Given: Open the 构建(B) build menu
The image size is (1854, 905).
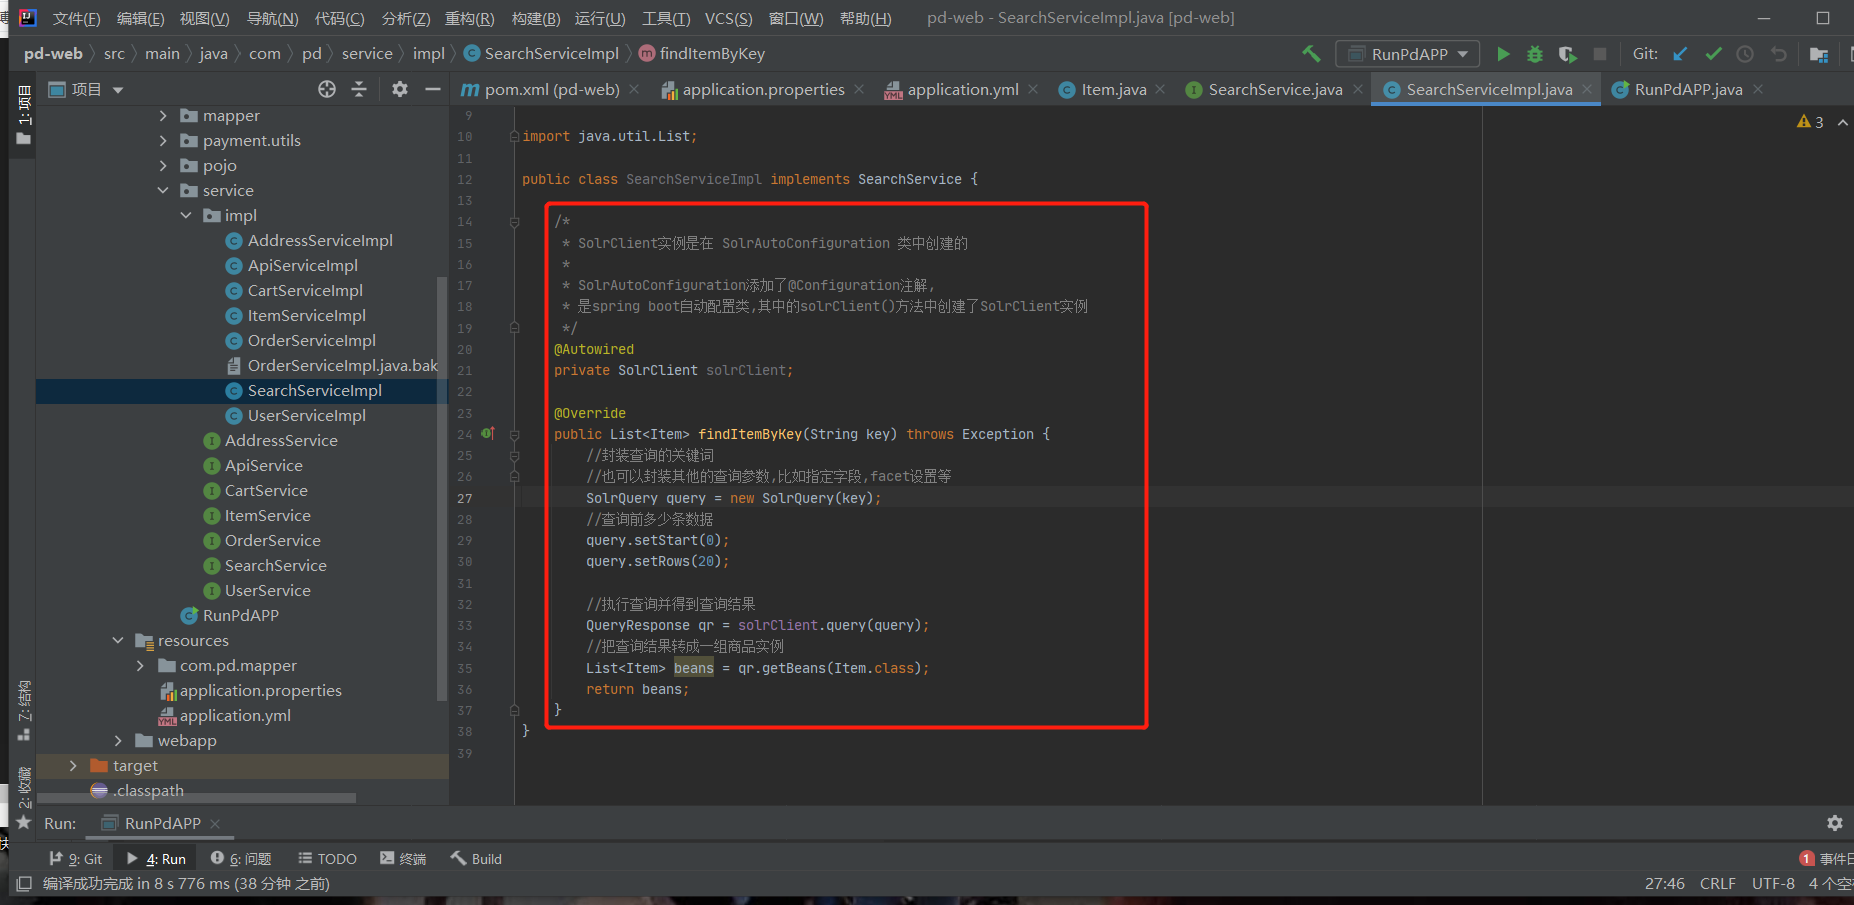Looking at the screenshot, I should click(x=536, y=19).
